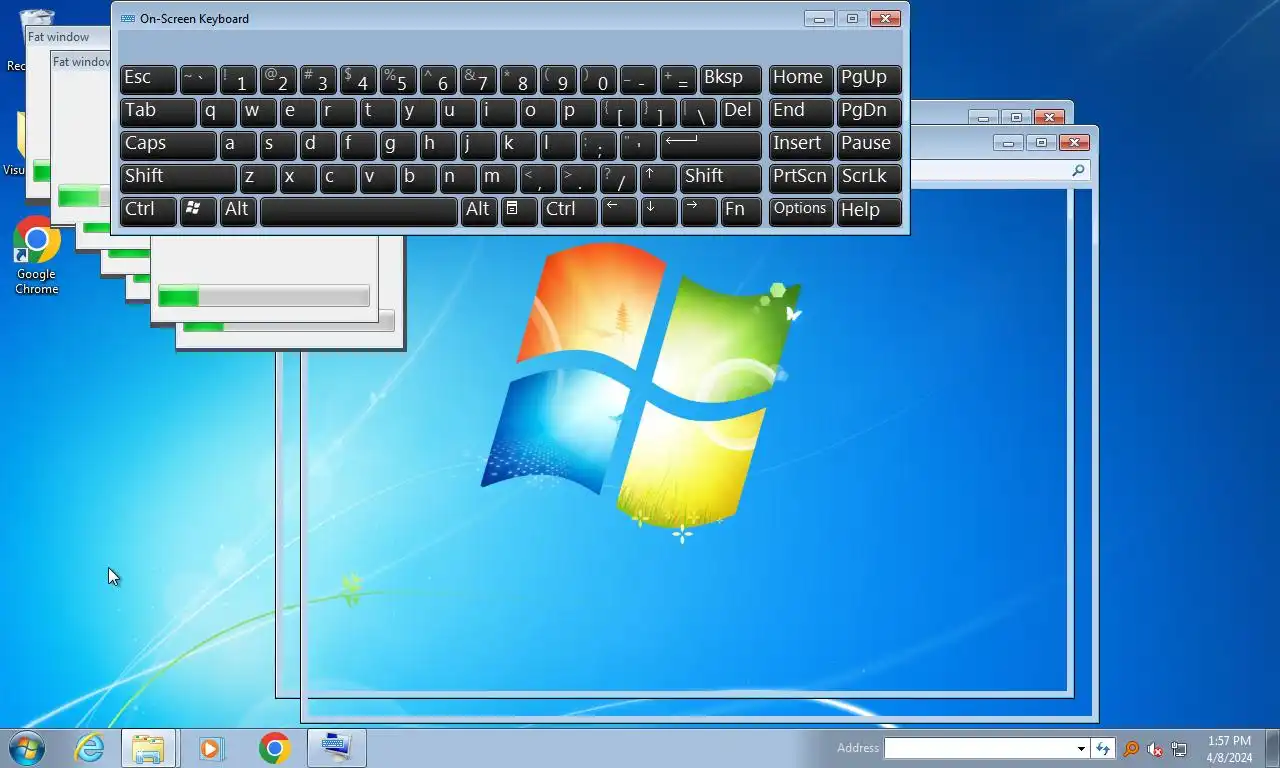Click the q key
This screenshot has height=768, width=1280.
click(x=218, y=111)
